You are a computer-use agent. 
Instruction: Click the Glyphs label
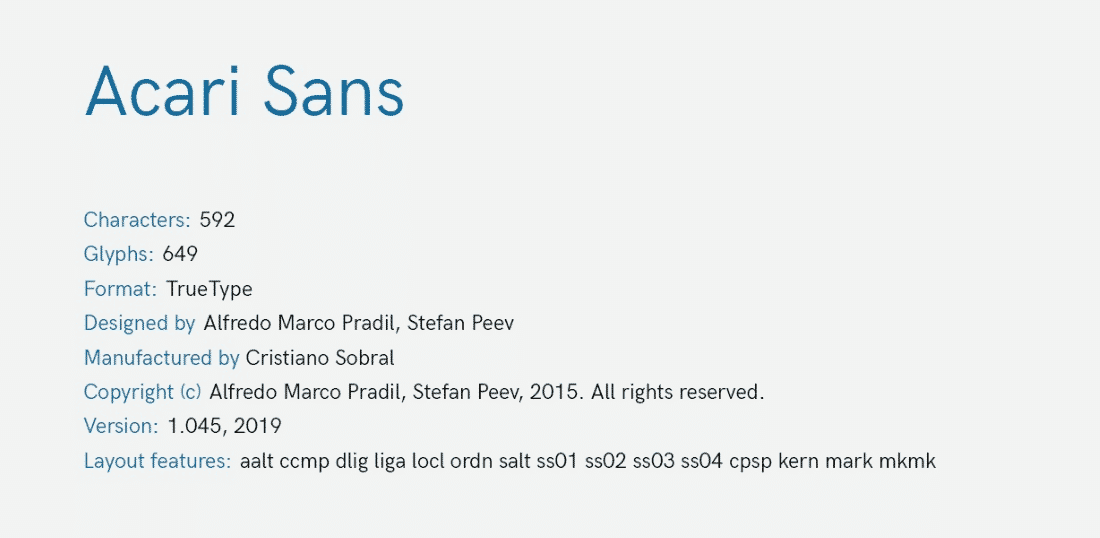[x=119, y=255]
